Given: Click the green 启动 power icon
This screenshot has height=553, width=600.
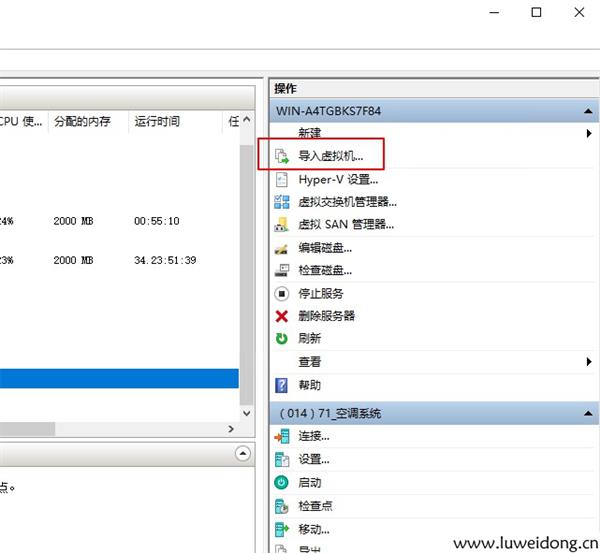Looking at the screenshot, I should coord(282,482).
